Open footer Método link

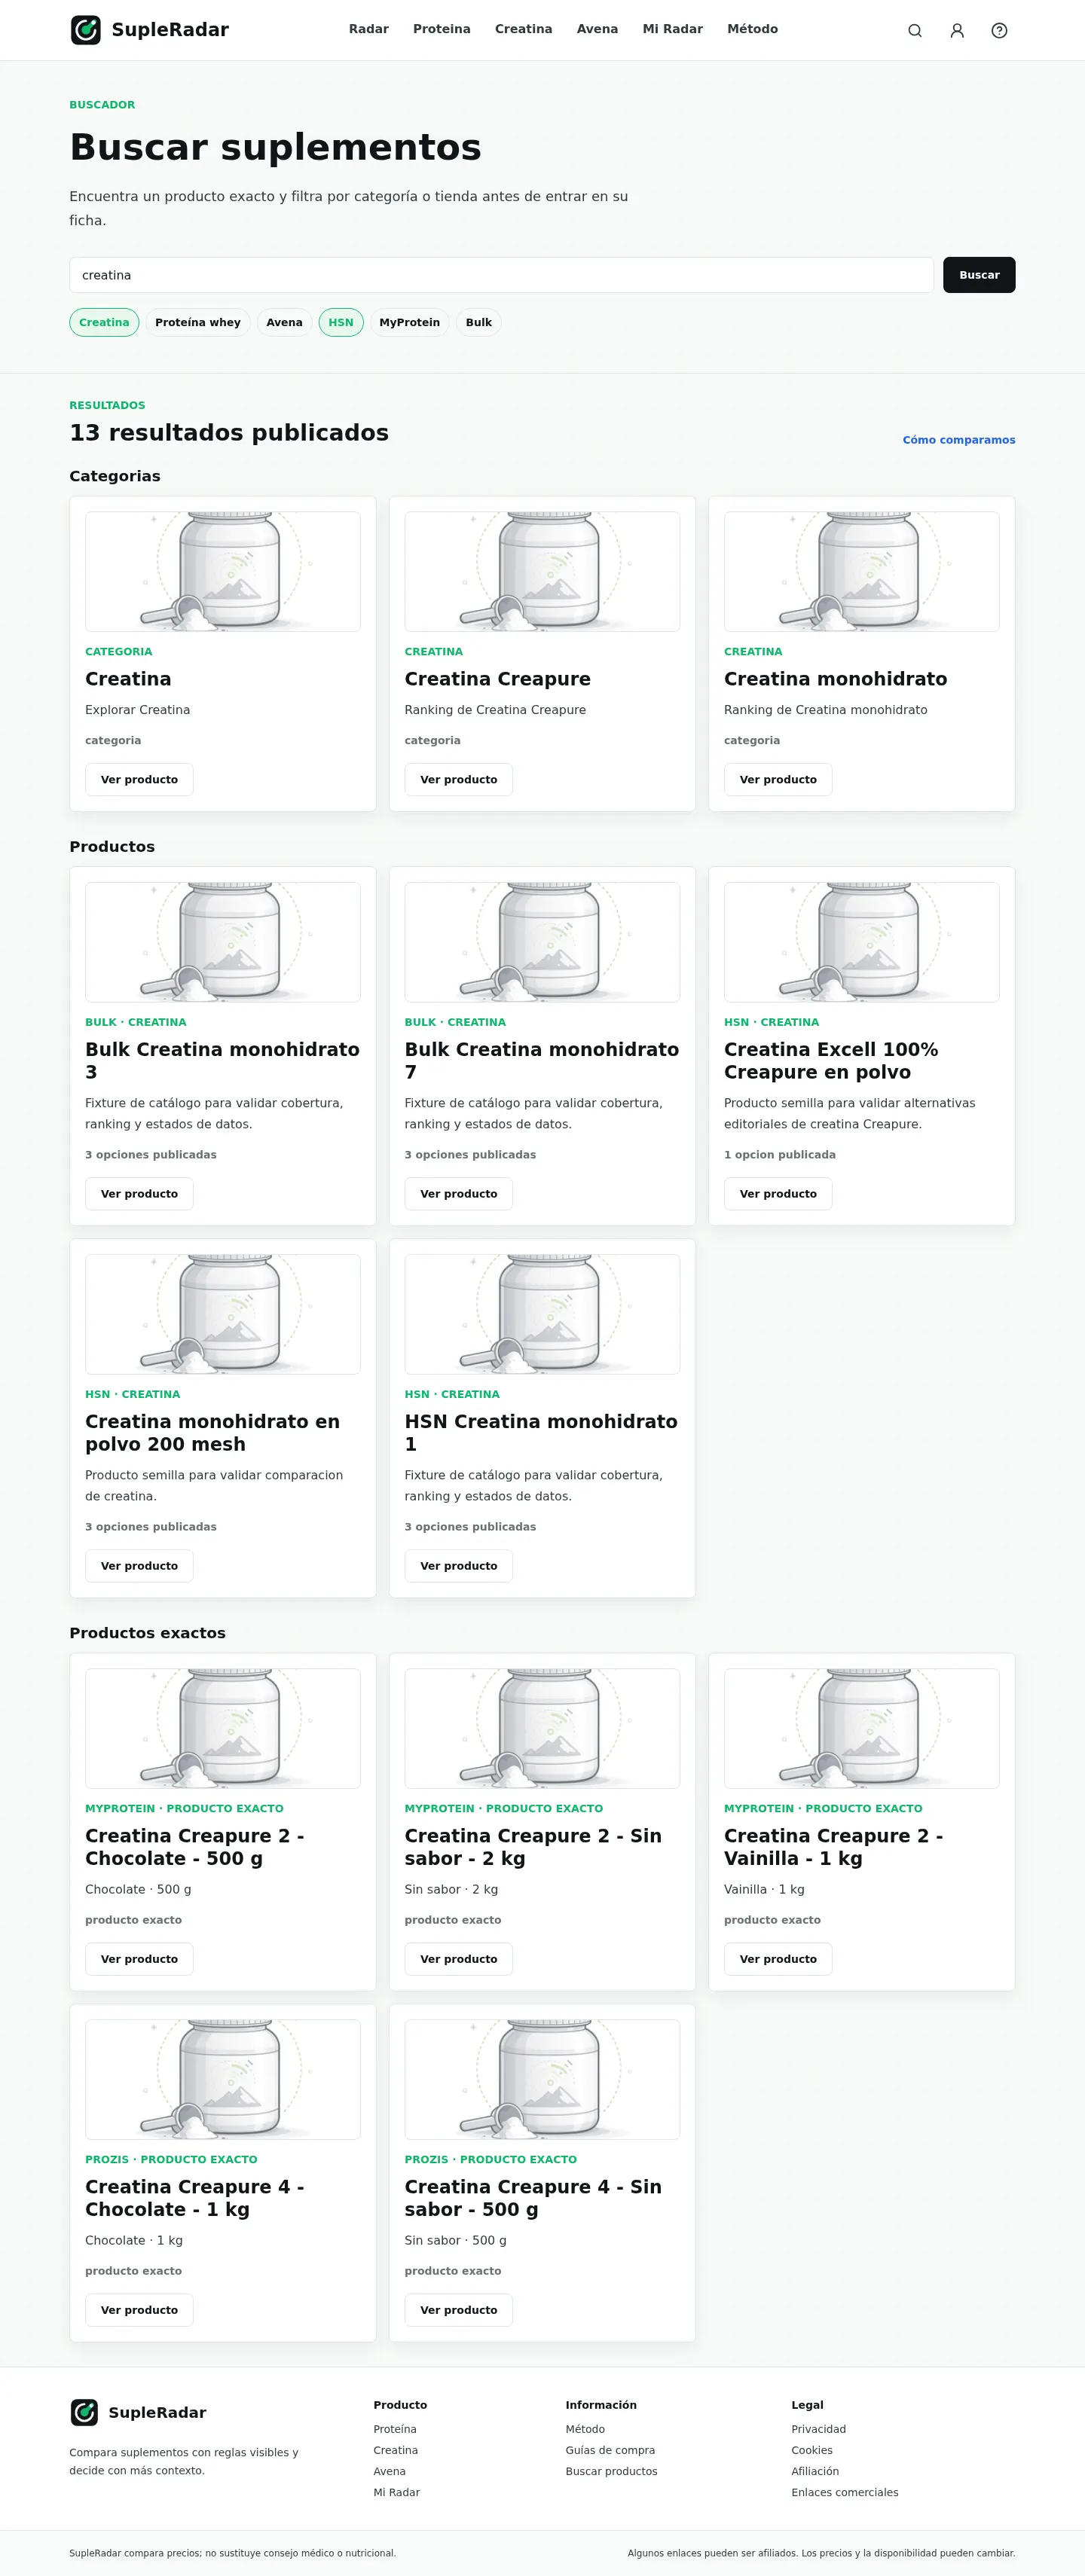pyautogui.click(x=585, y=2429)
